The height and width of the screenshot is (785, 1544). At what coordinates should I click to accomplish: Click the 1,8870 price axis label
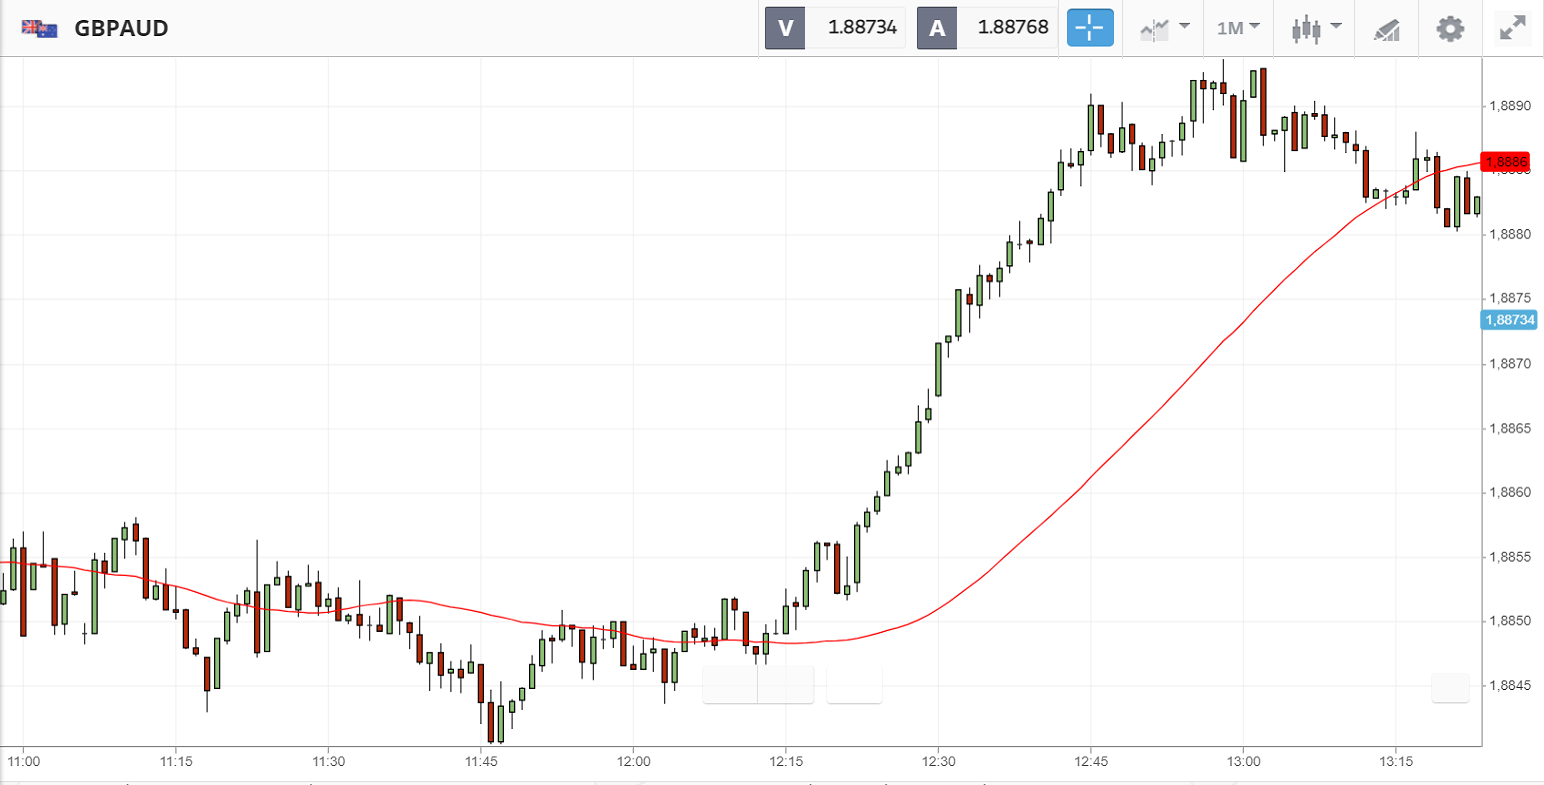pos(1510,364)
